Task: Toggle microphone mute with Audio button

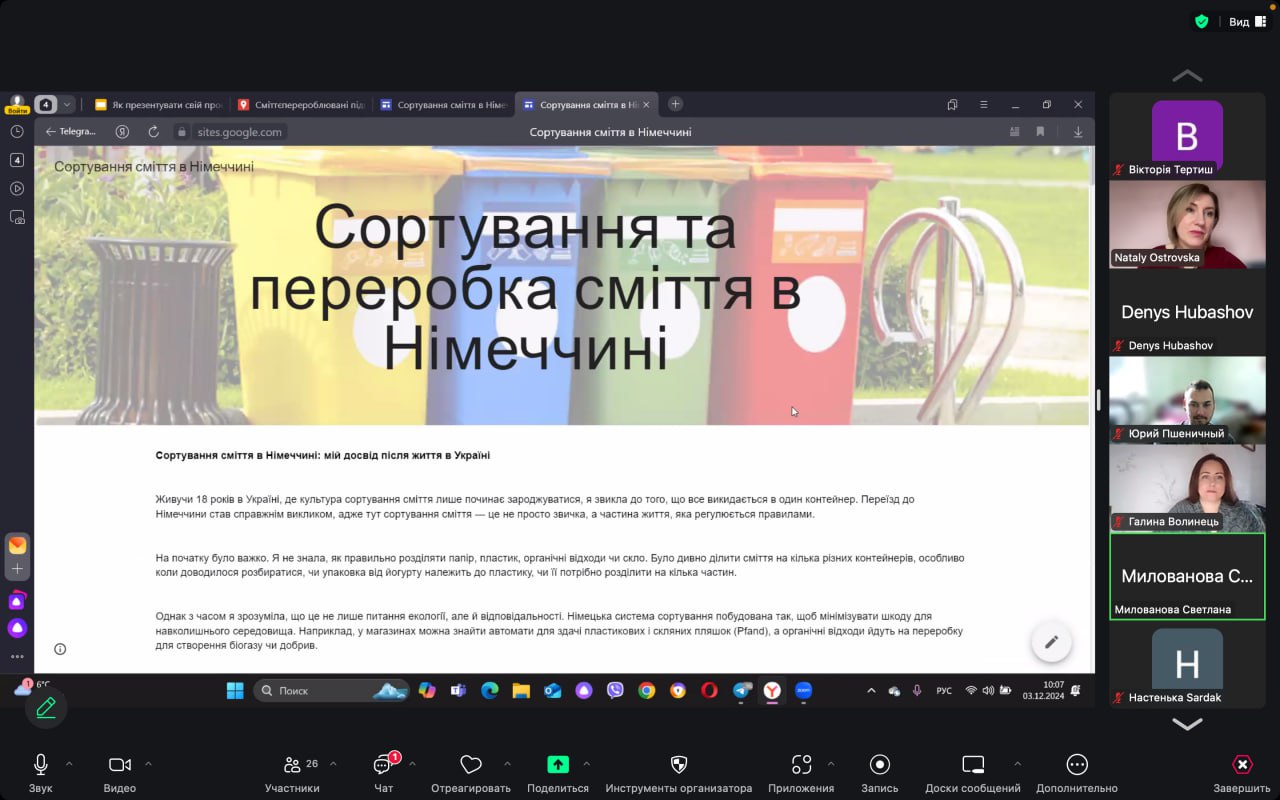Action: 41,765
